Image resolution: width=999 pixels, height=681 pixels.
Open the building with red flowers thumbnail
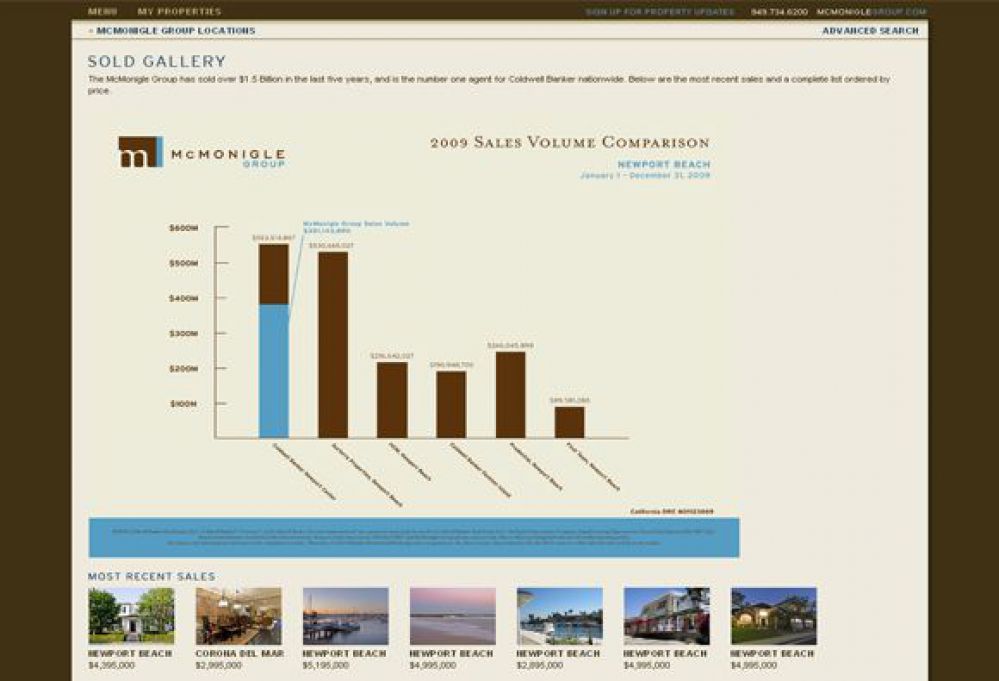666,616
